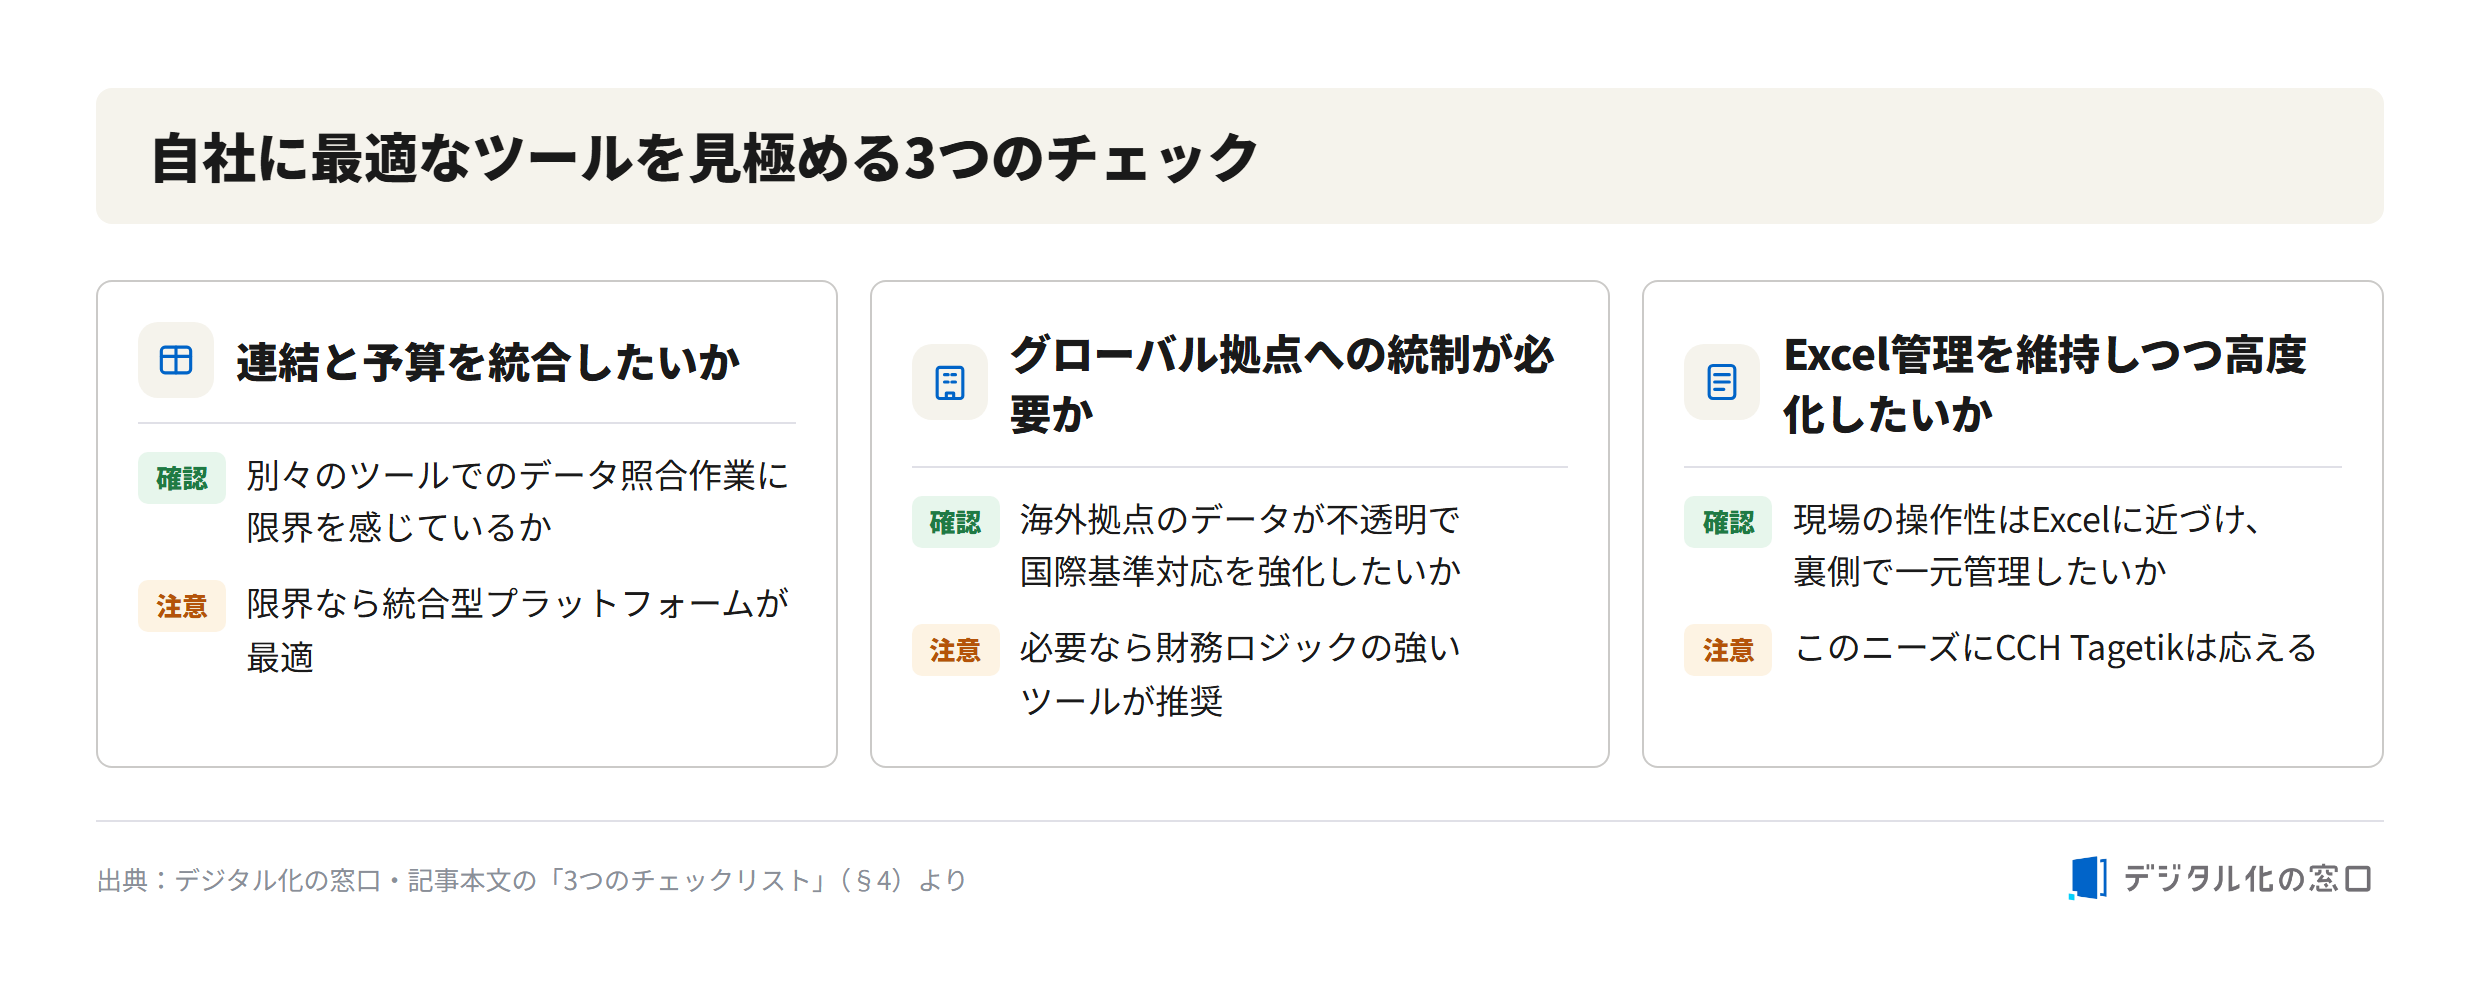Click the デジタル化の窓口 brand text
This screenshot has width=2480, height=994.
[2248, 878]
